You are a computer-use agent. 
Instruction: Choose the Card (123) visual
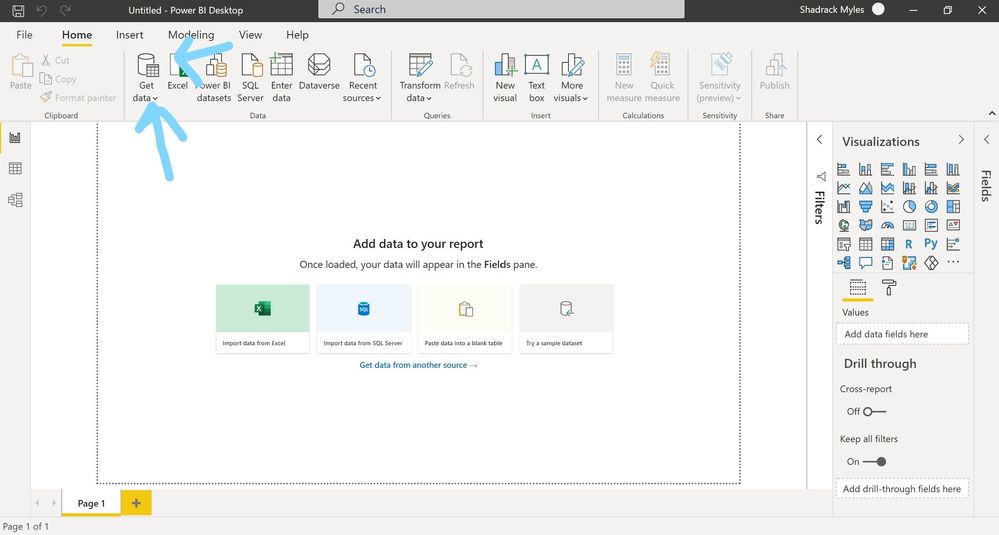coord(909,225)
